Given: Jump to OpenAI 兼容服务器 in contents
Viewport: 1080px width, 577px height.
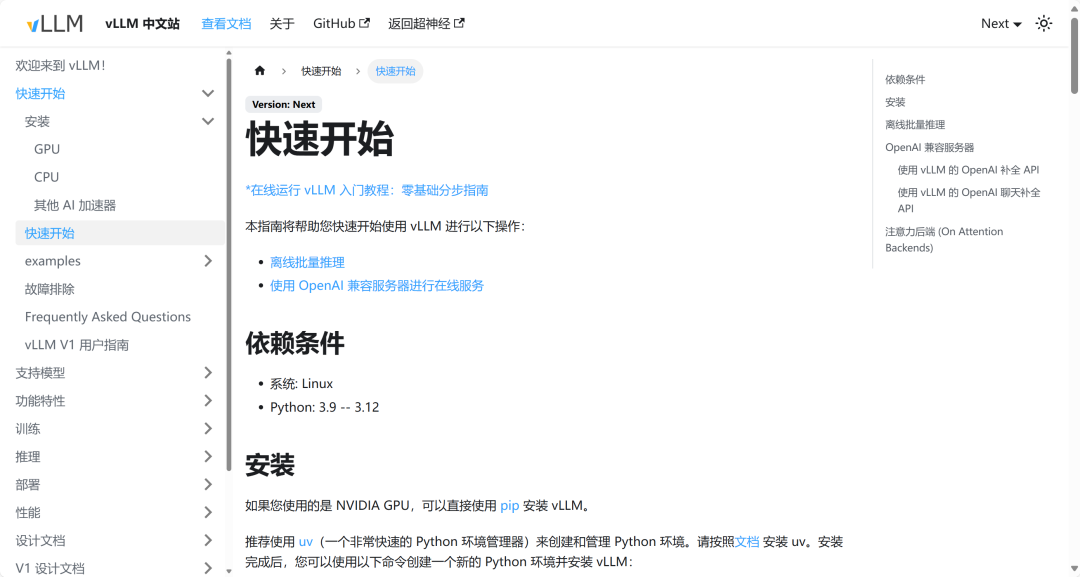Looking at the screenshot, I should coord(930,147).
